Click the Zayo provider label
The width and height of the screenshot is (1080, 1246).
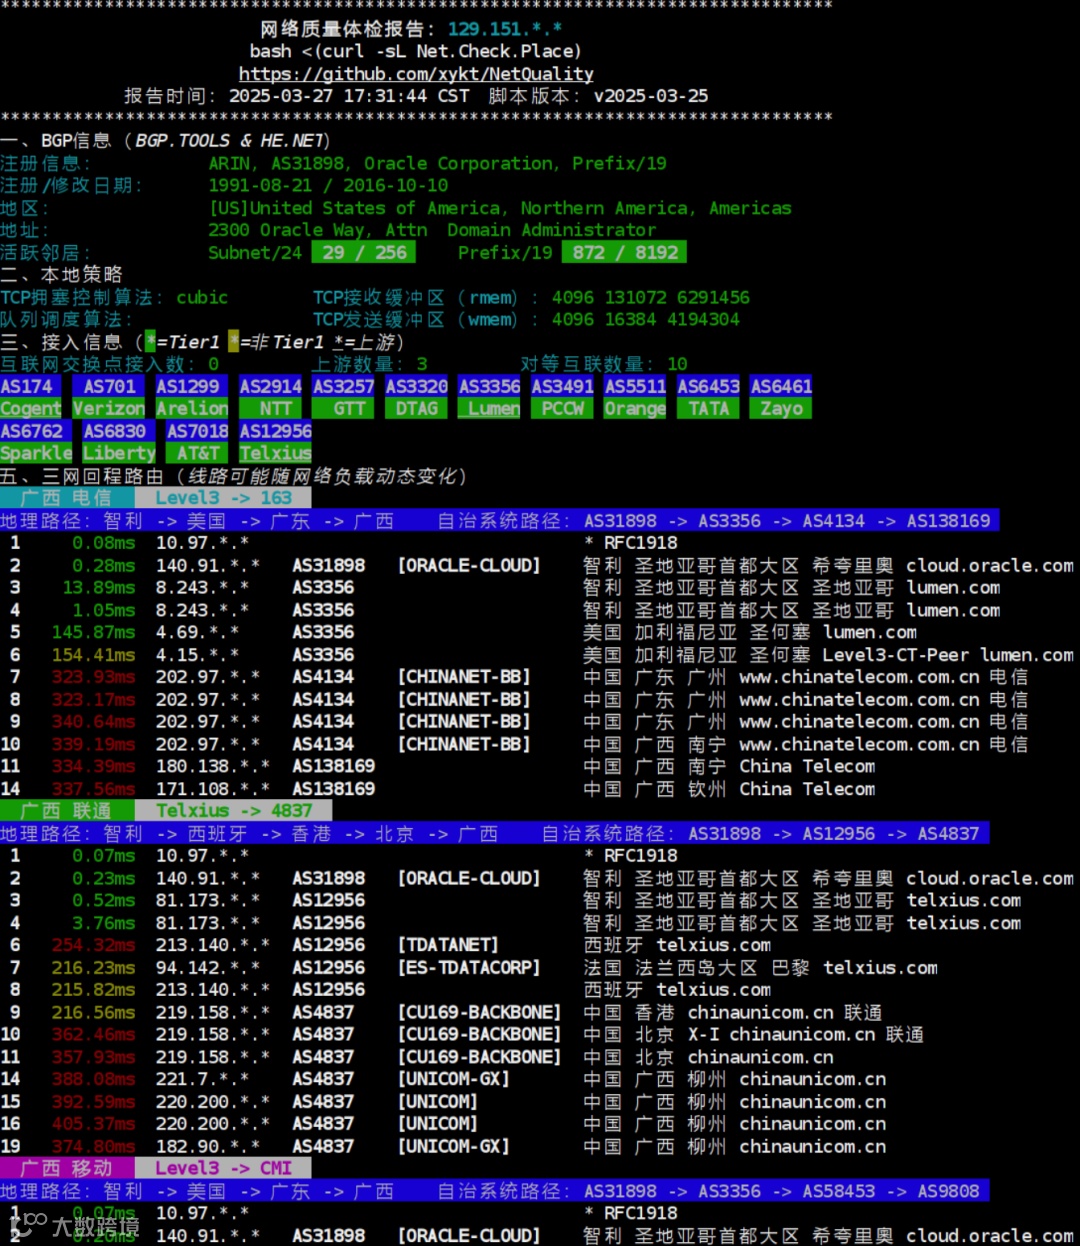(781, 408)
